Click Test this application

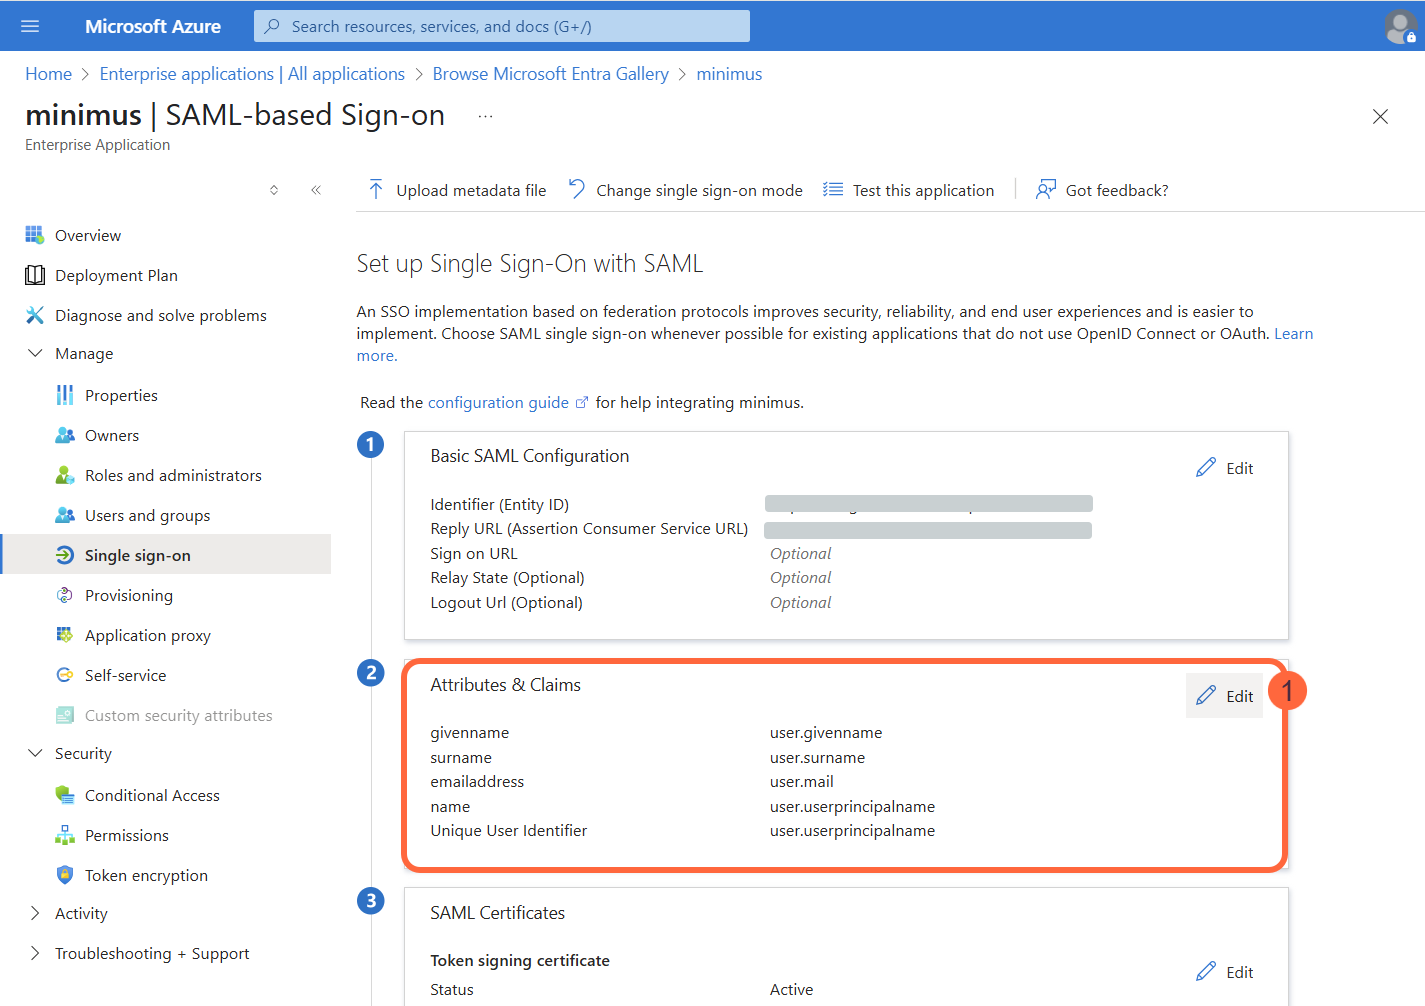point(921,189)
